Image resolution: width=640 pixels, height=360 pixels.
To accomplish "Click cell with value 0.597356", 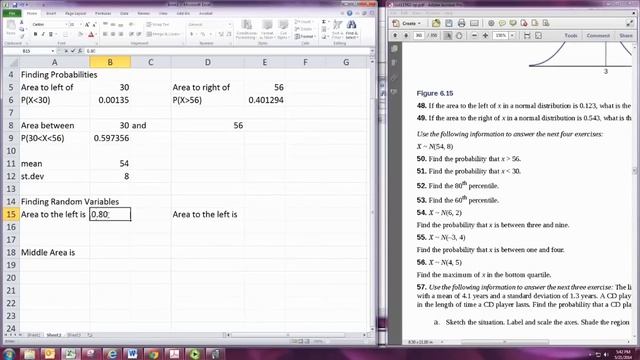I will tap(110, 138).
